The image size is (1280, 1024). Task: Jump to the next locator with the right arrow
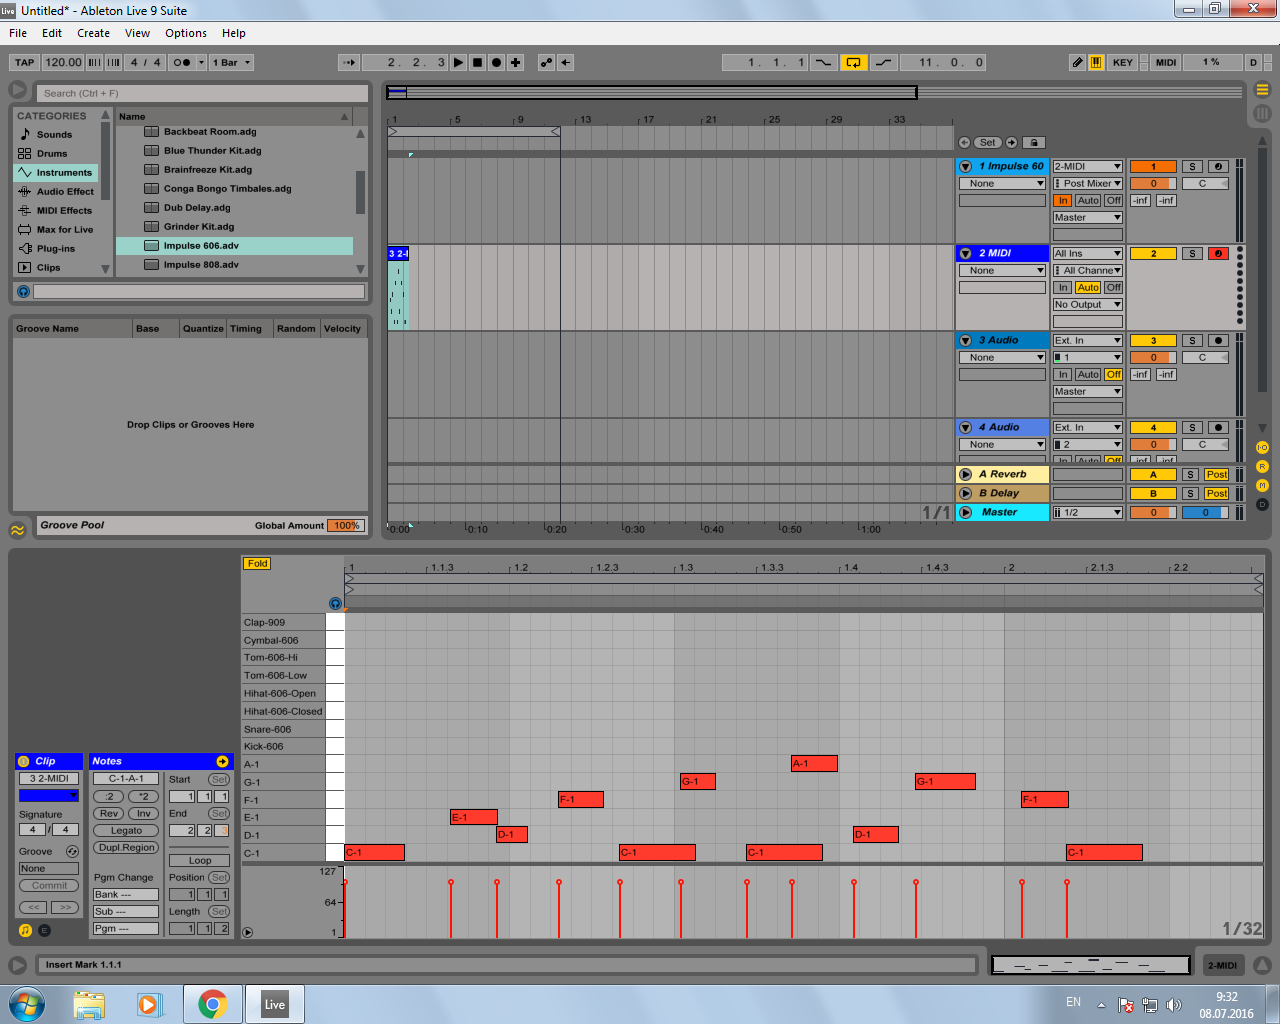(x=1011, y=142)
